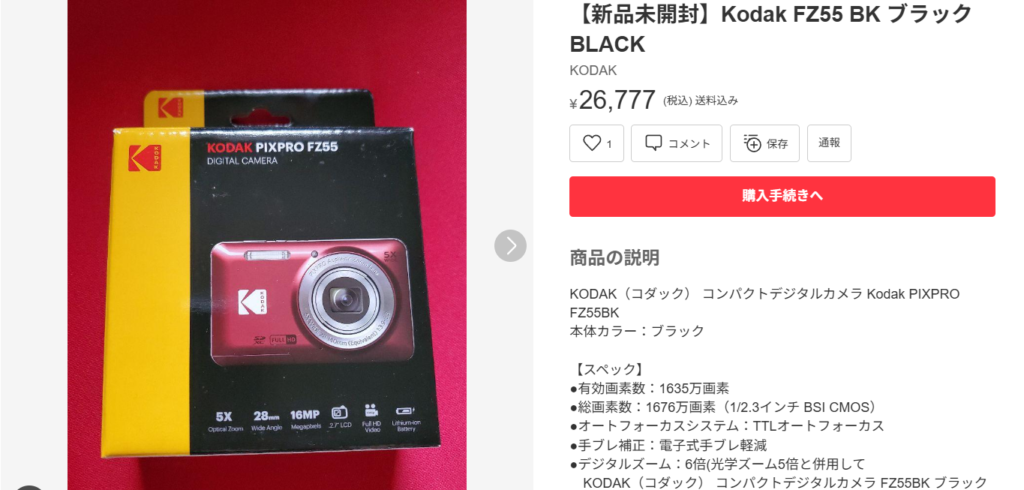
Task: Click the product title Kodak FZ55 BK
Action: tap(771, 28)
